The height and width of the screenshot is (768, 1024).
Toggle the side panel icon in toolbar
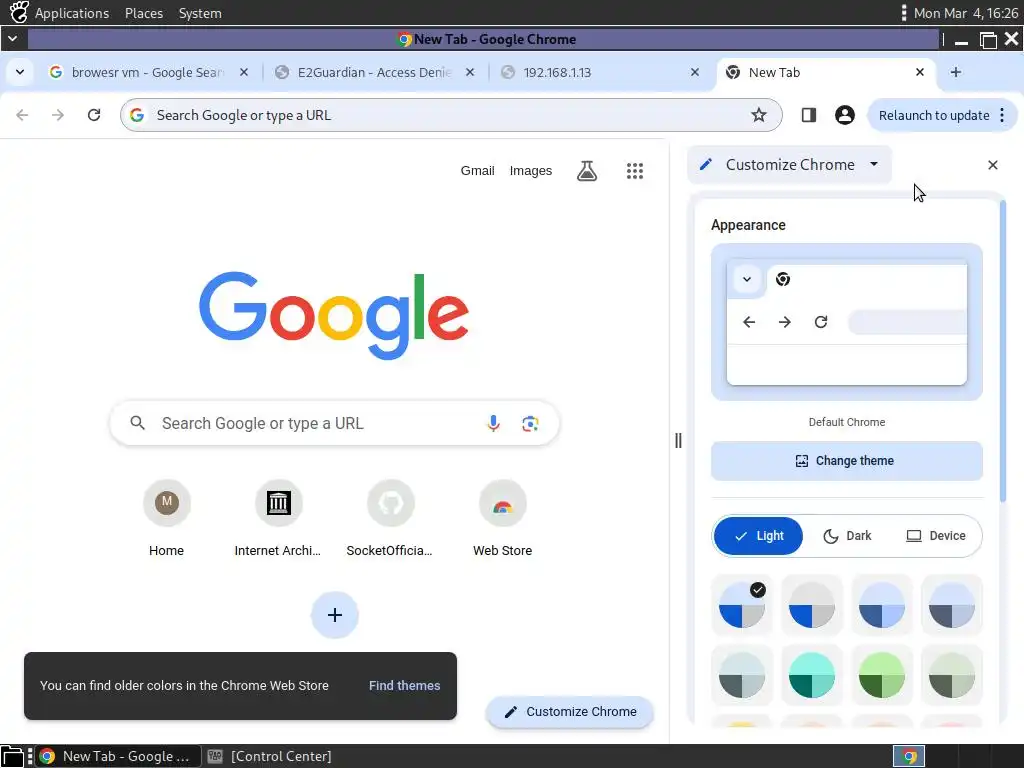coord(808,115)
